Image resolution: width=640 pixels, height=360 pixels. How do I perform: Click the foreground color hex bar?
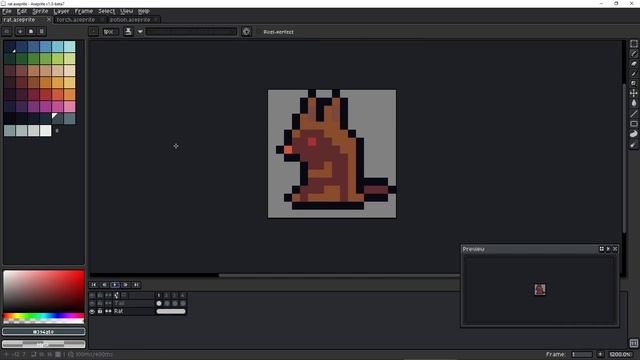(44, 332)
